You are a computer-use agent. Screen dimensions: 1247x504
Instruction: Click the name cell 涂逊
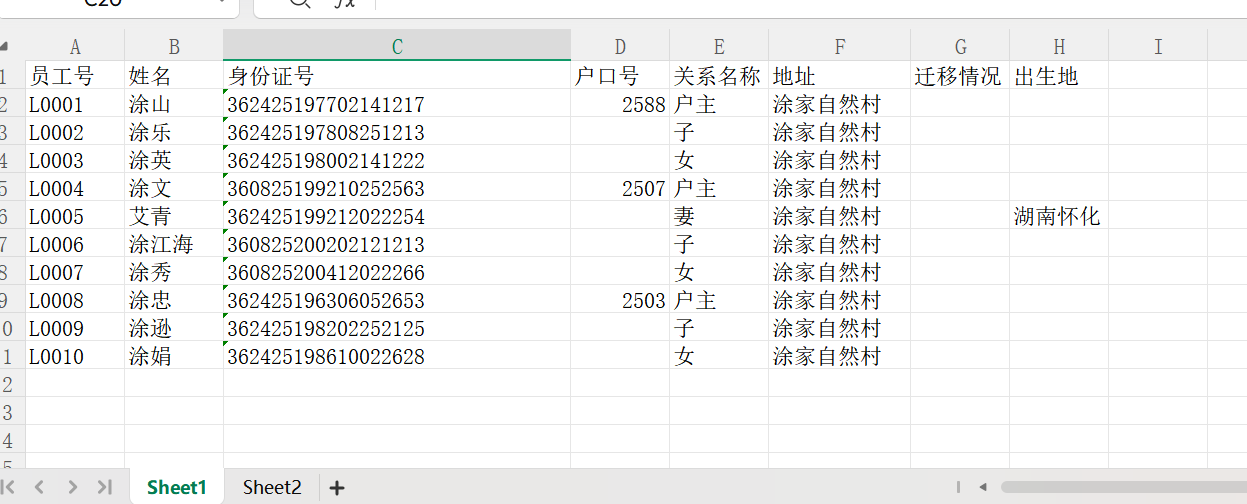tap(174, 328)
